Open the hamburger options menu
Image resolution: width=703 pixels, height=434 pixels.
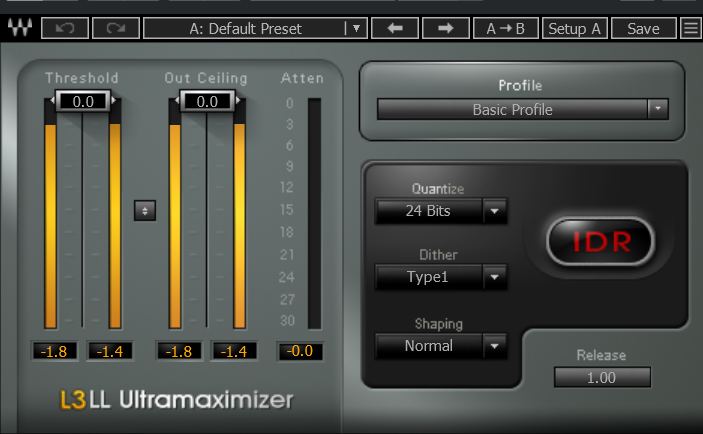691,28
